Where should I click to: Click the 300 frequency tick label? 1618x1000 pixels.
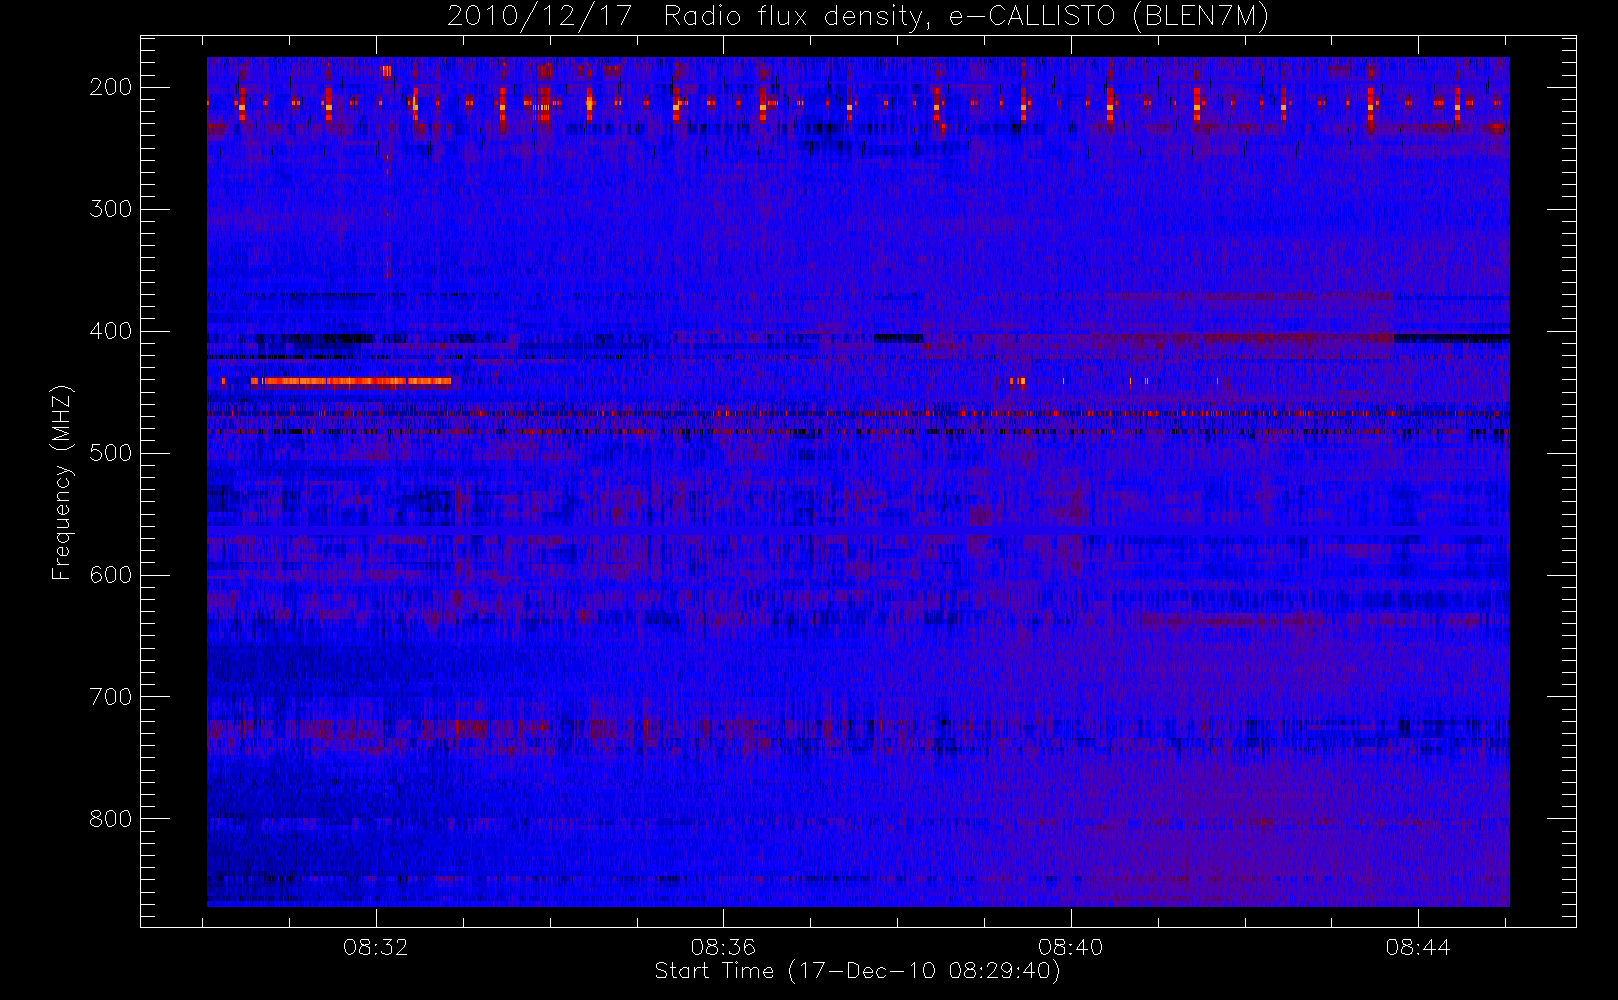(x=110, y=209)
